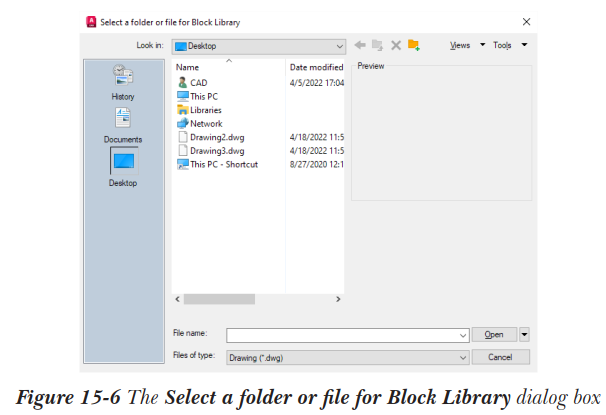Open the Views menu
The height and width of the screenshot is (415, 606).
pyautogui.click(x=460, y=45)
